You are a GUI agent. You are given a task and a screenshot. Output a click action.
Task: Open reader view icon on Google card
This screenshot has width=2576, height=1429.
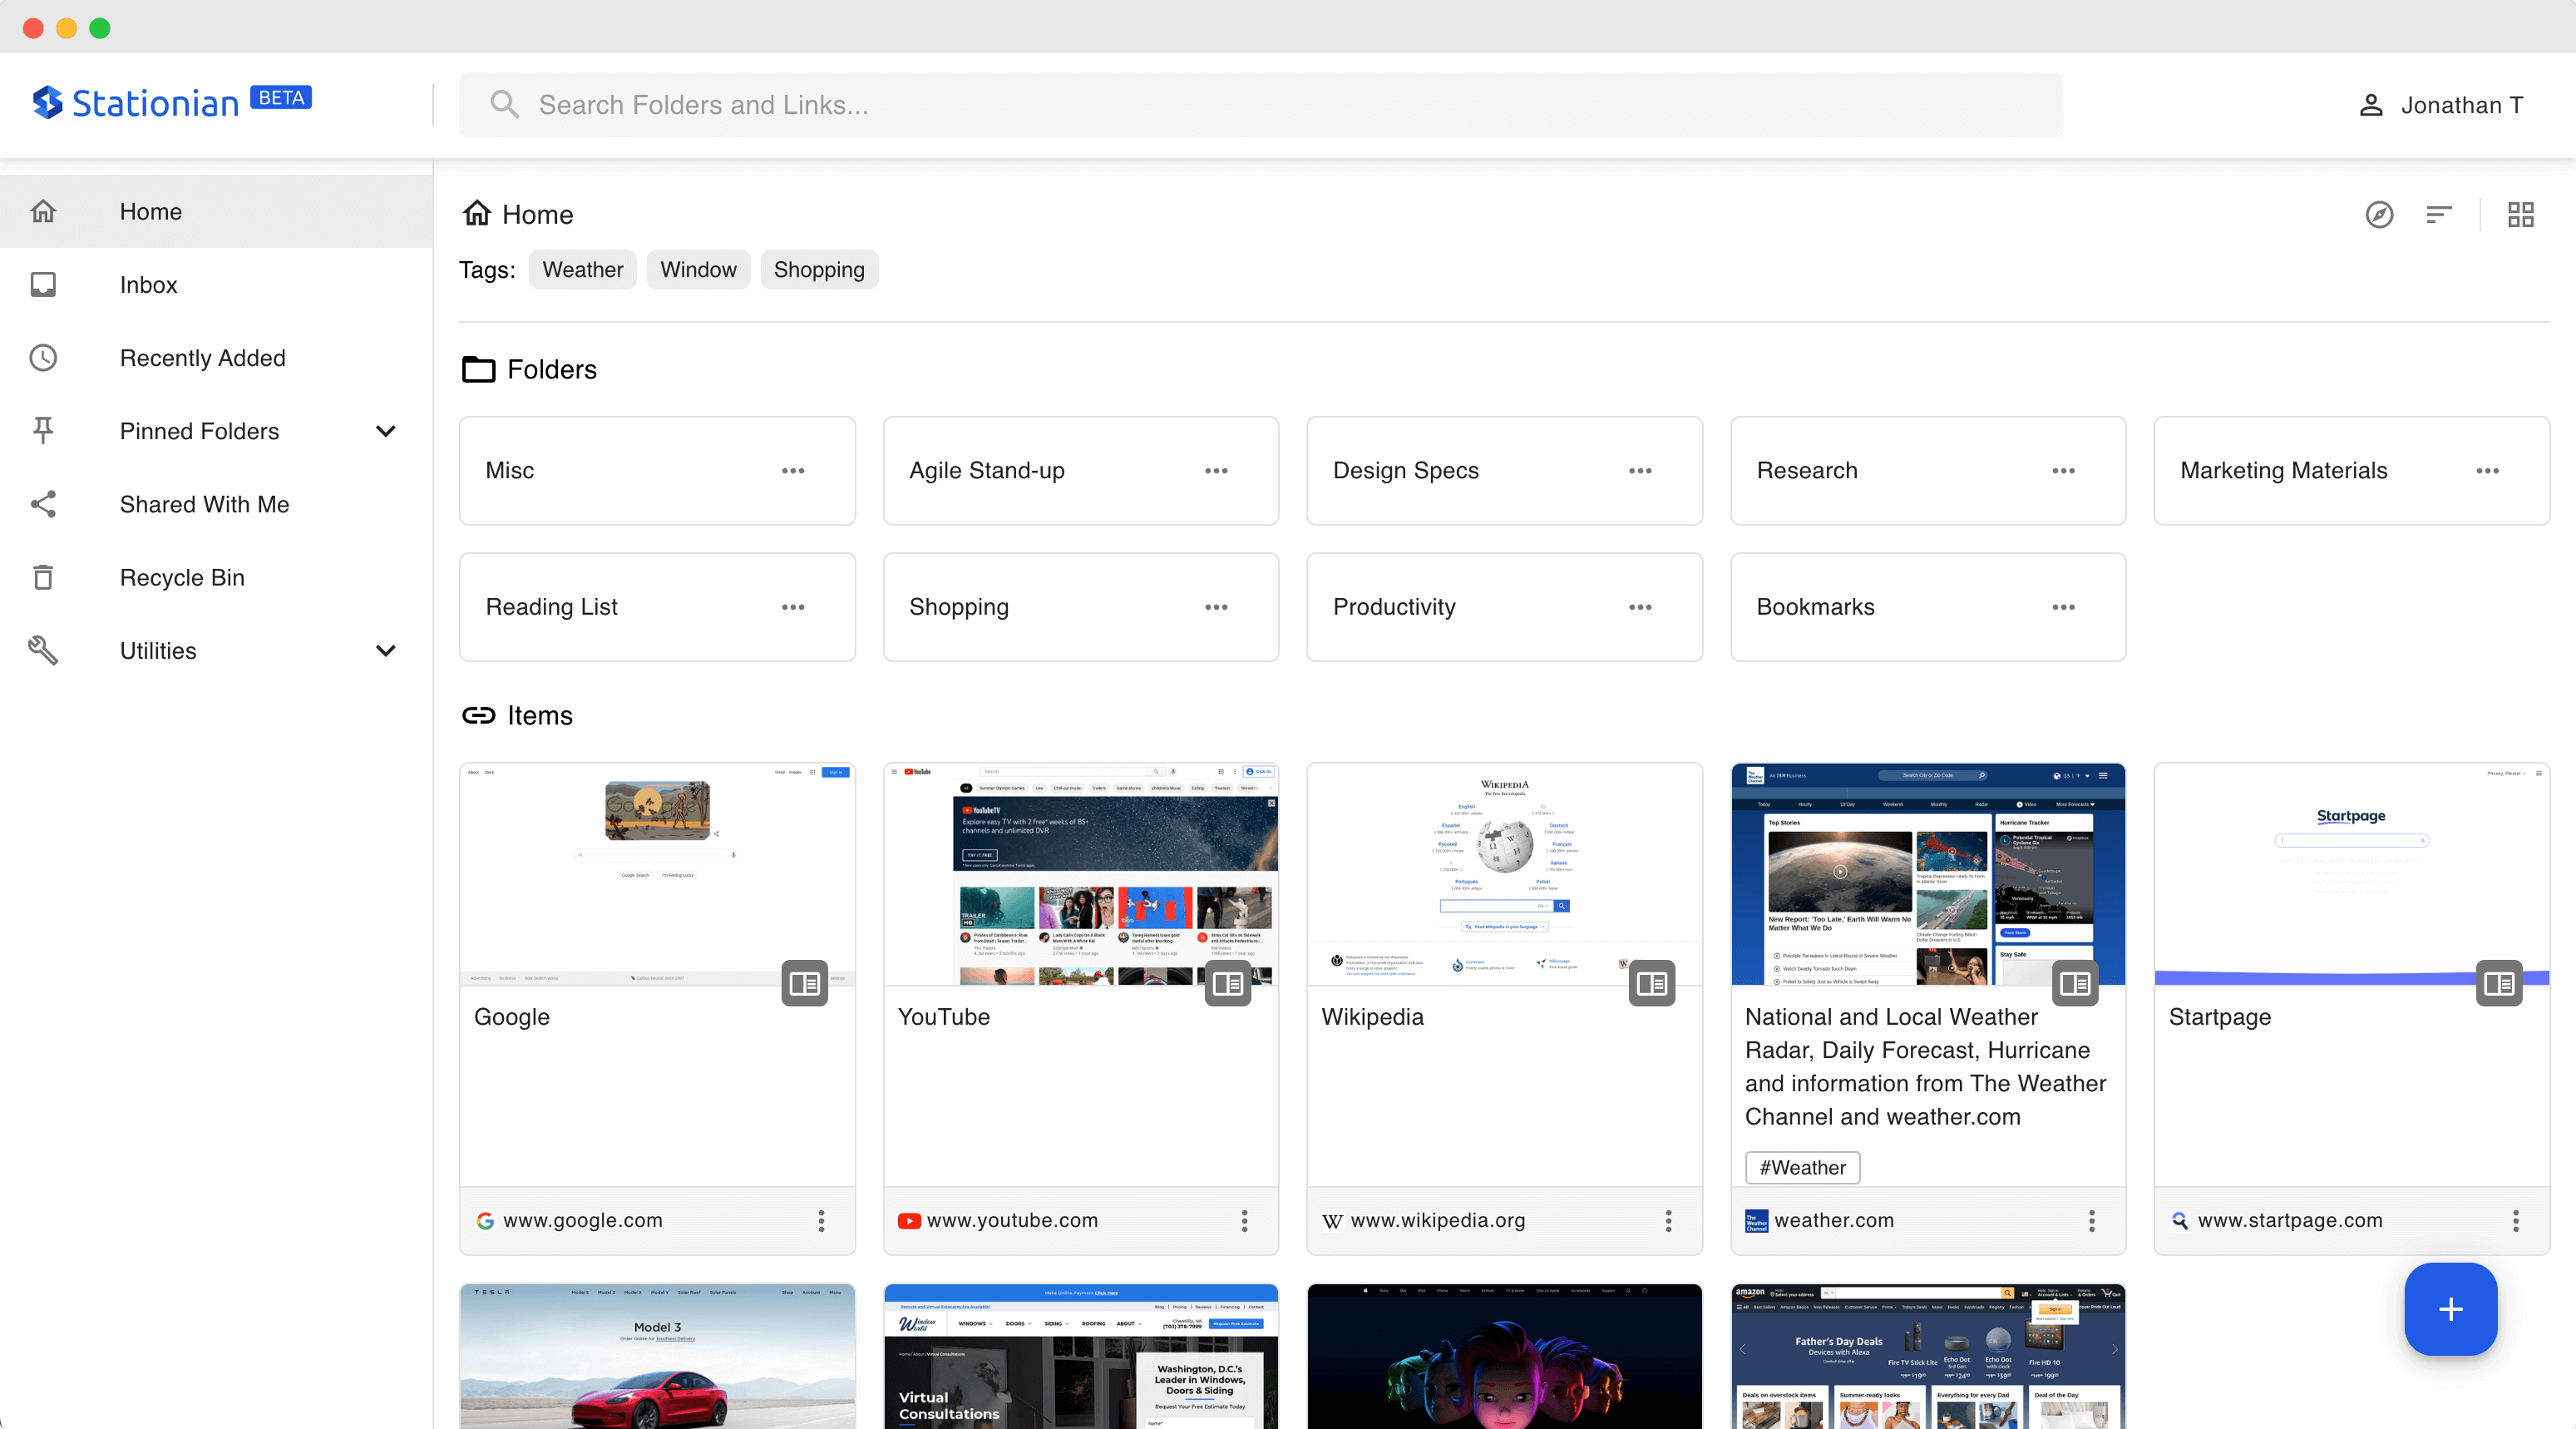[804, 984]
